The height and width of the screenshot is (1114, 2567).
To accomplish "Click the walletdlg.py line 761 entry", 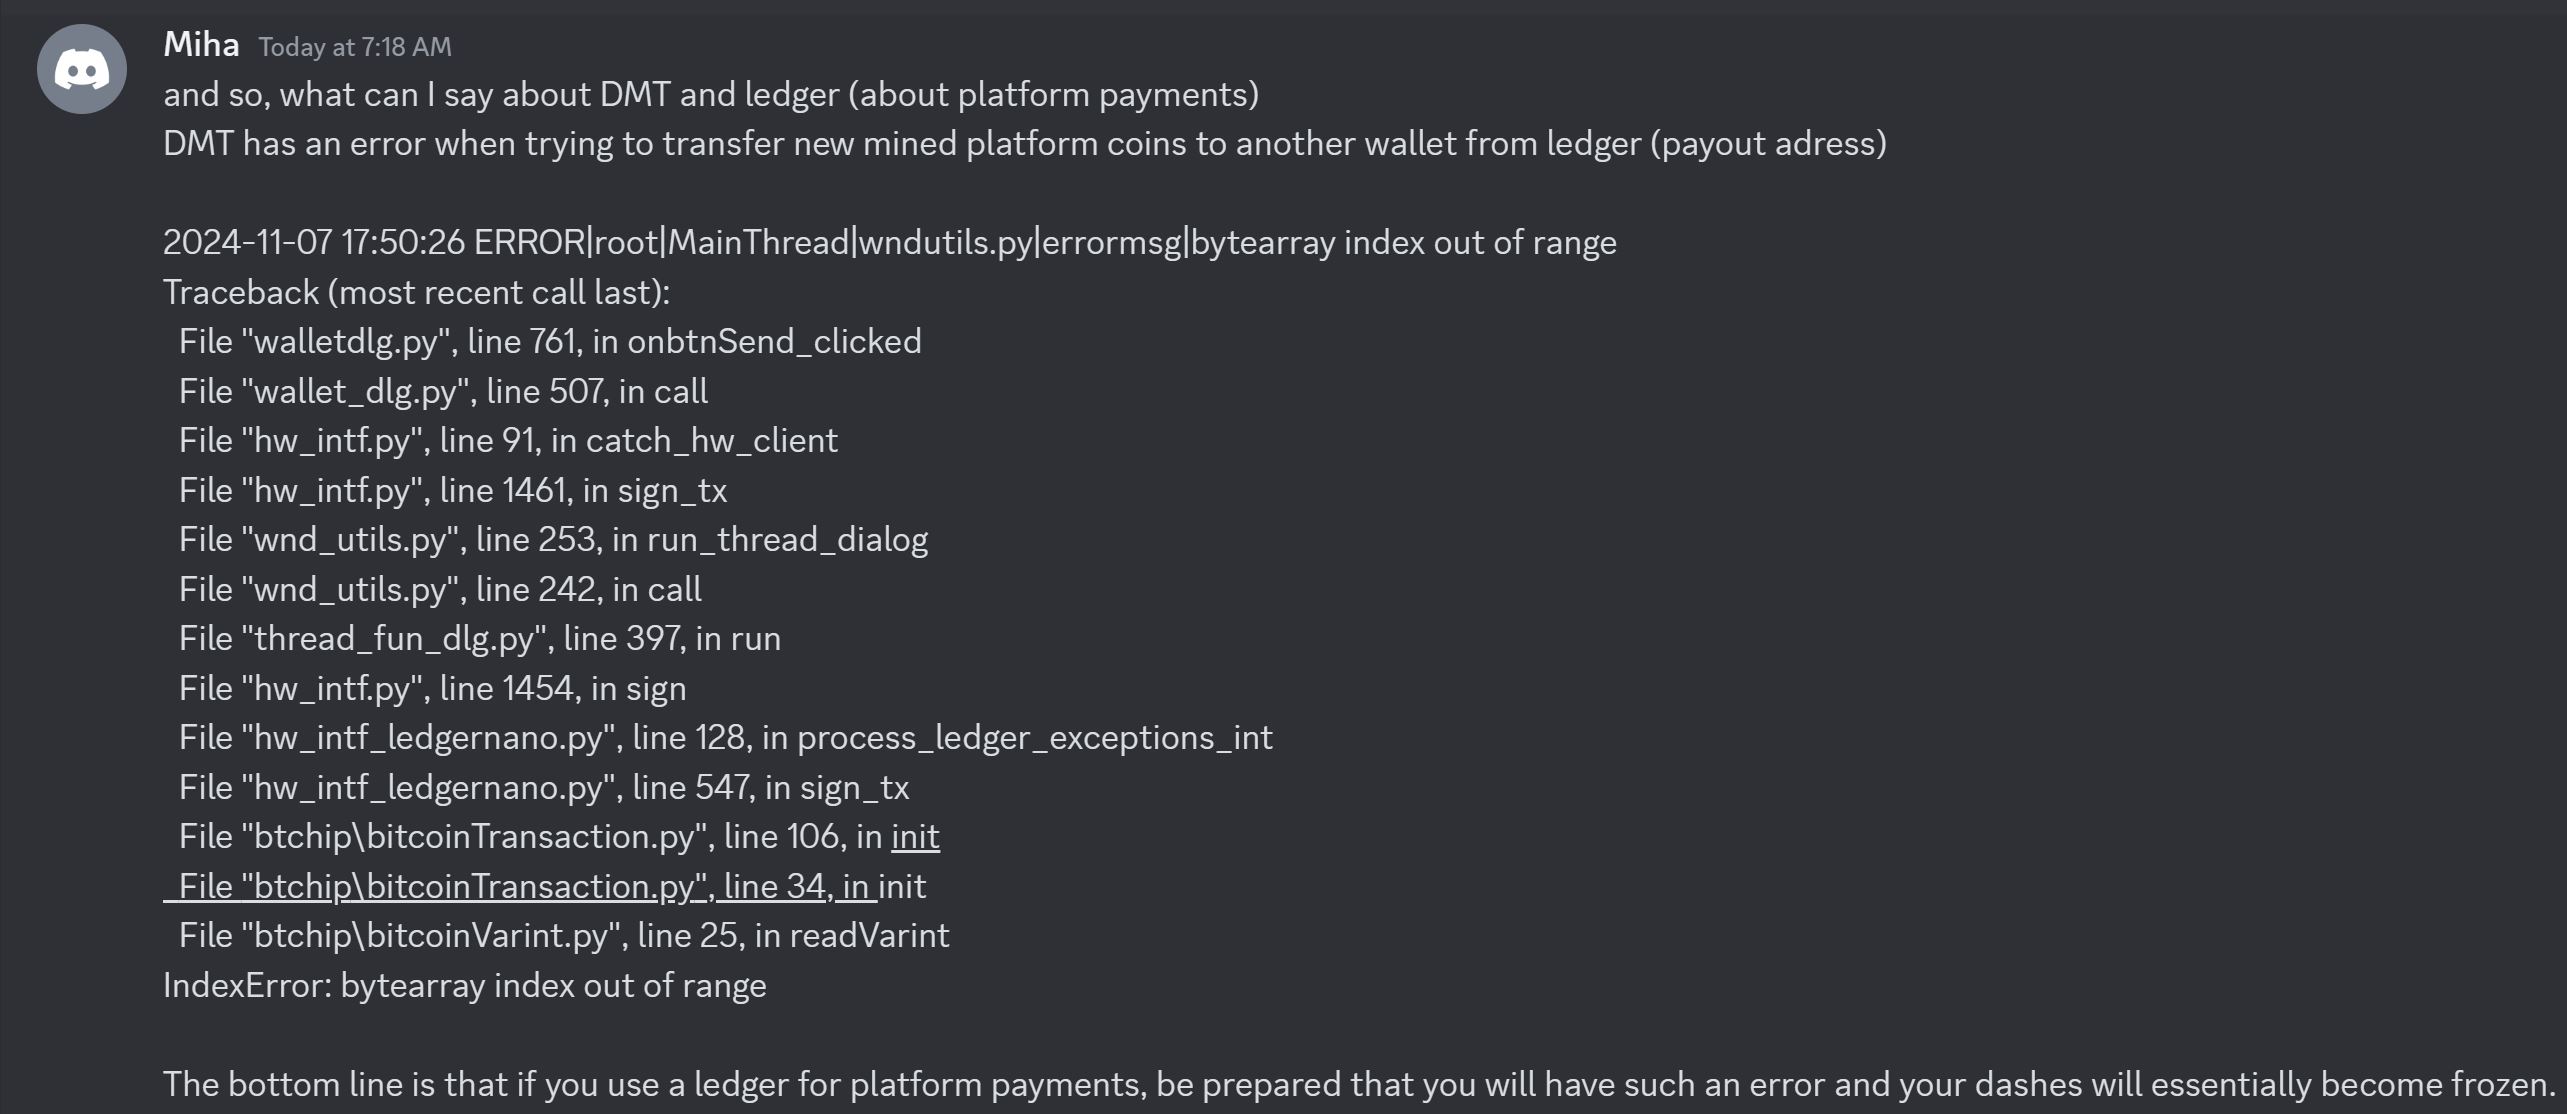I will (550, 341).
